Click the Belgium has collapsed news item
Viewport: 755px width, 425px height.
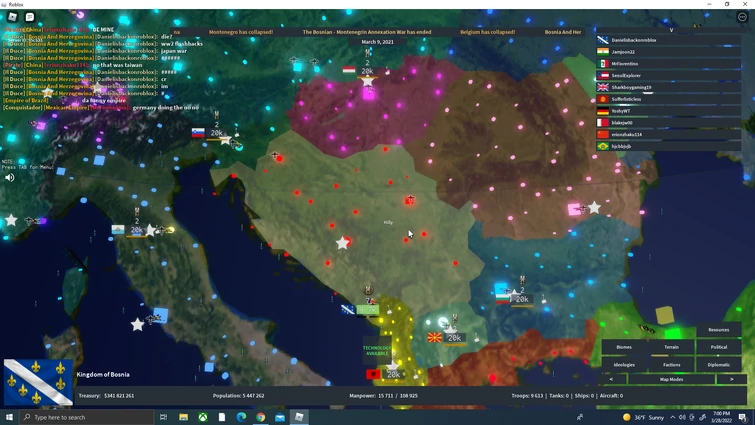click(x=487, y=32)
